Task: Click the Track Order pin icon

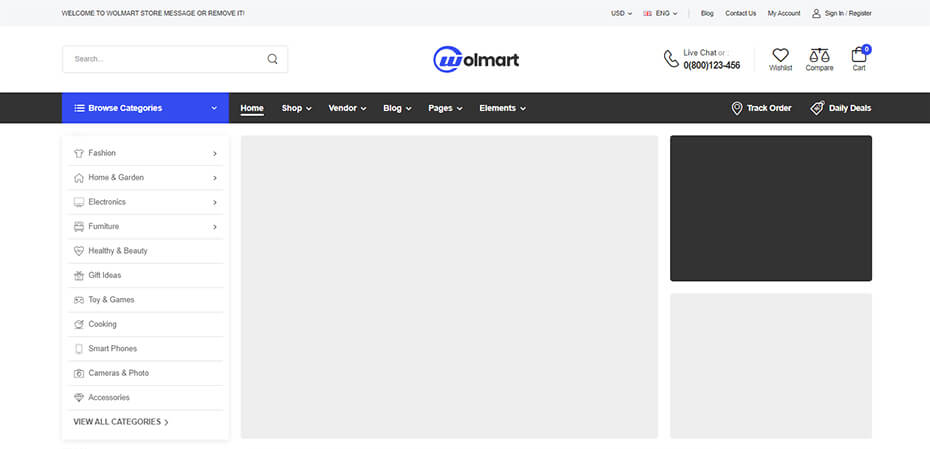Action: pos(737,108)
